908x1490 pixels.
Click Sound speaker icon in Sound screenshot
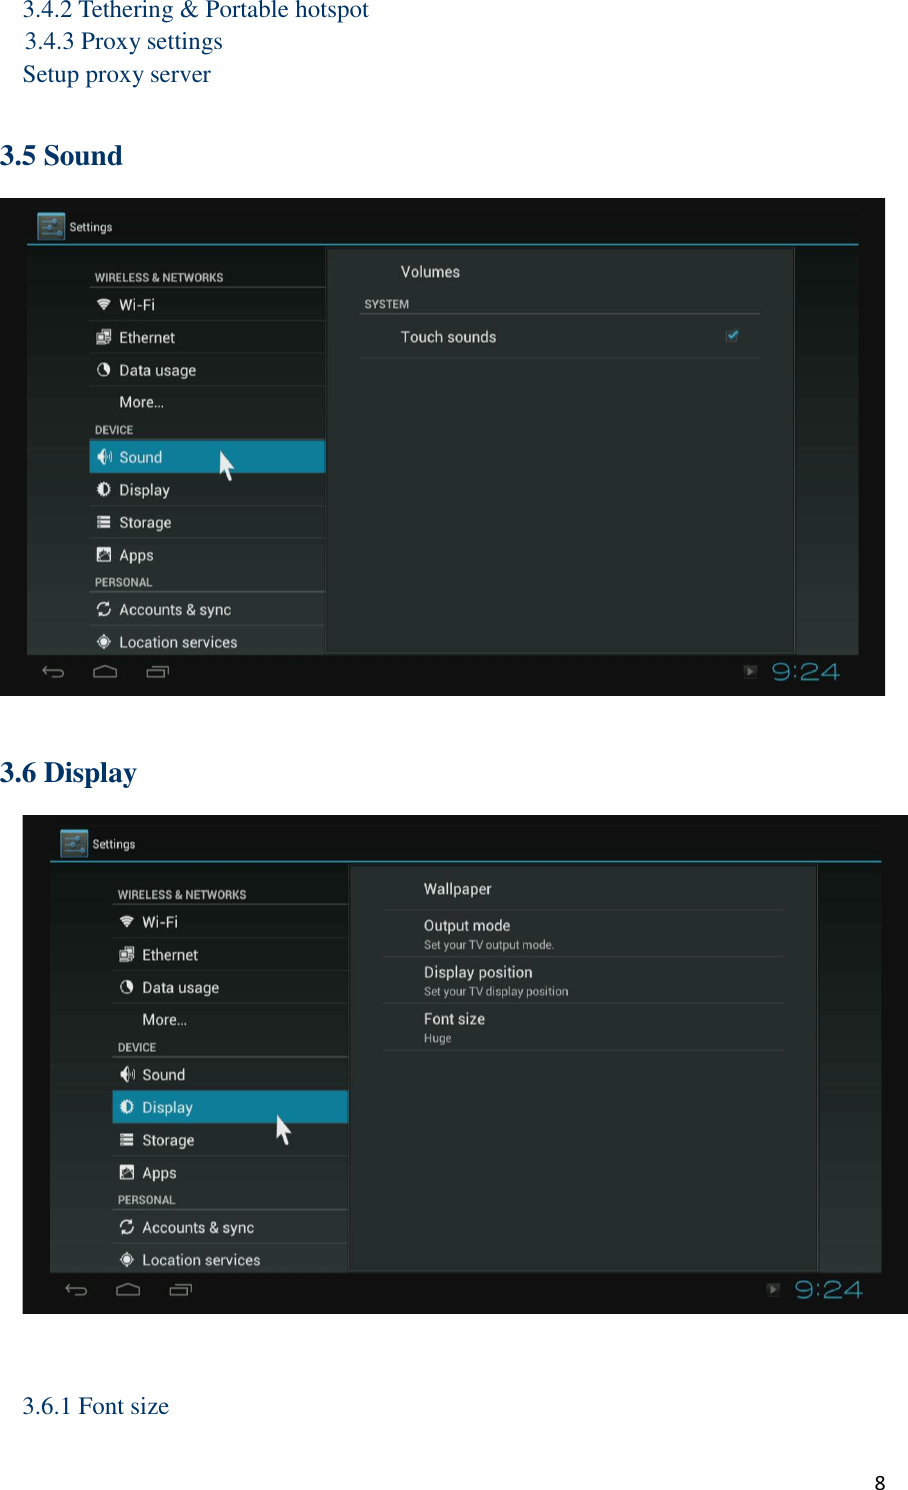tap(104, 457)
